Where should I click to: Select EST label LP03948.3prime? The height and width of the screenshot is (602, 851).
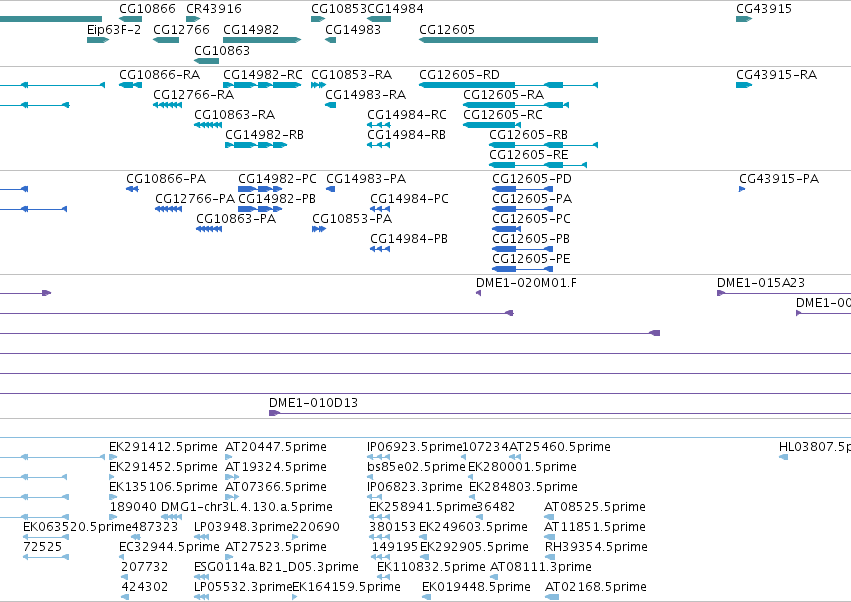tap(243, 527)
